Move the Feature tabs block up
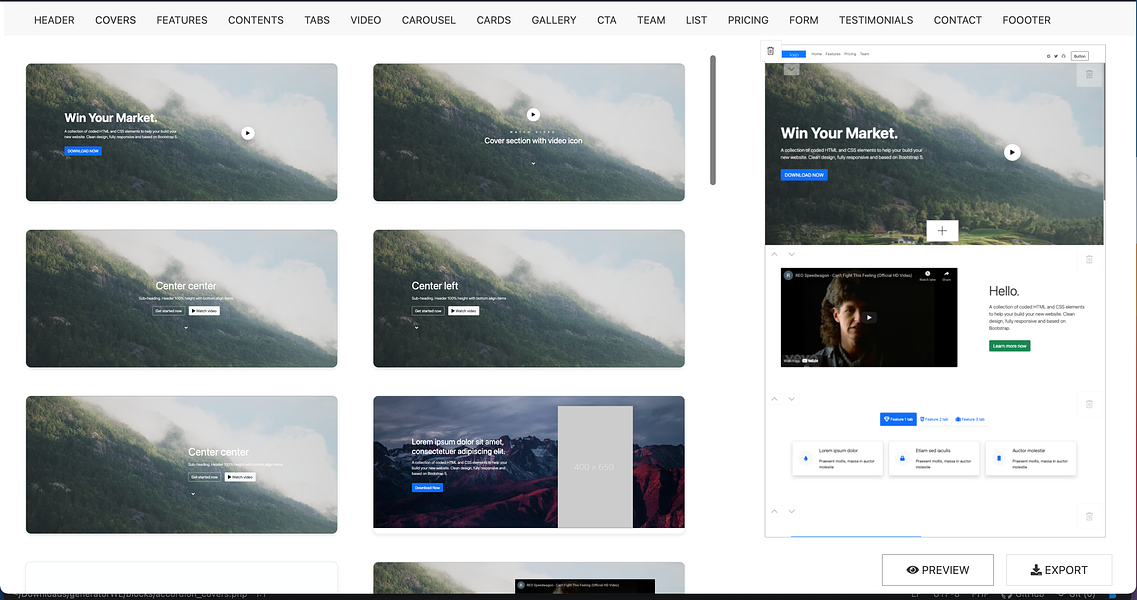This screenshot has height=600, width=1137. click(774, 399)
